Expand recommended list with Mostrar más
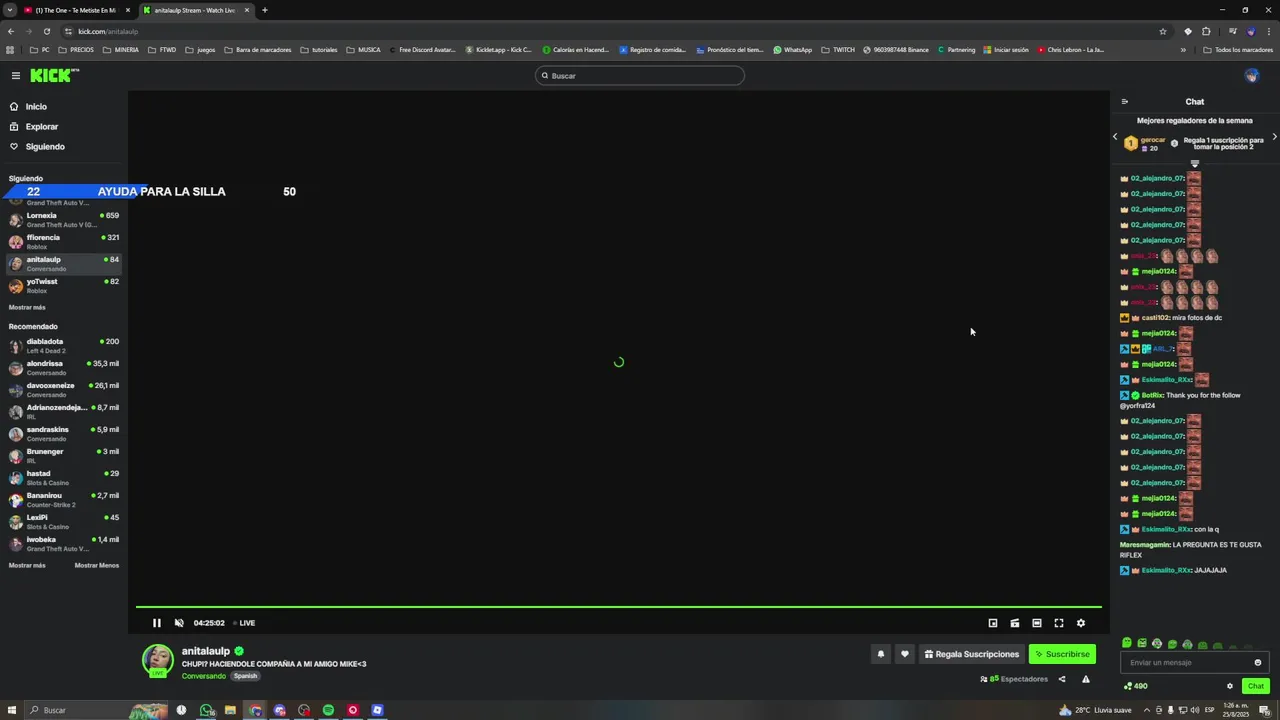The width and height of the screenshot is (1280, 720). point(27,565)
